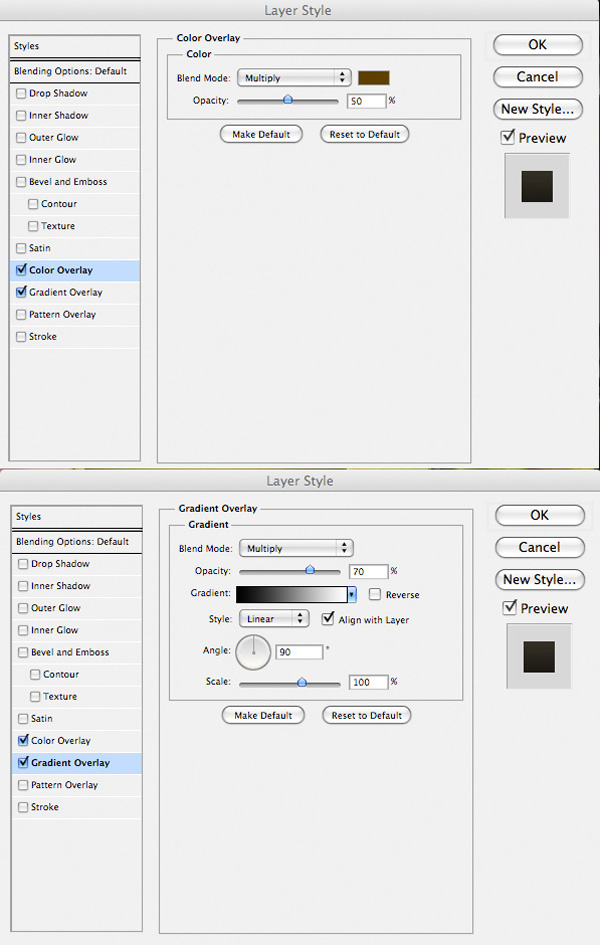
Task: Adjust Color Overlay opacity slider handle
Action: coord(288,99)
